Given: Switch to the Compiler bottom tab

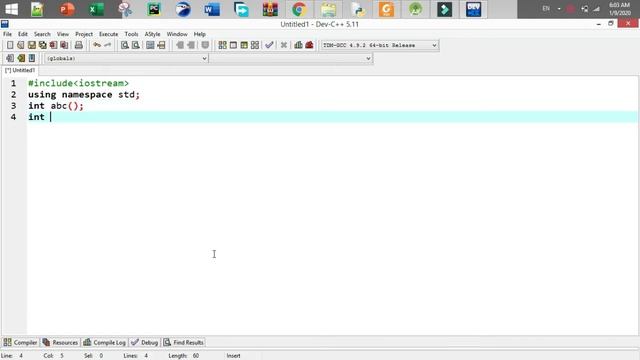Looking at the screenshot, I should (x=20, y=342).
